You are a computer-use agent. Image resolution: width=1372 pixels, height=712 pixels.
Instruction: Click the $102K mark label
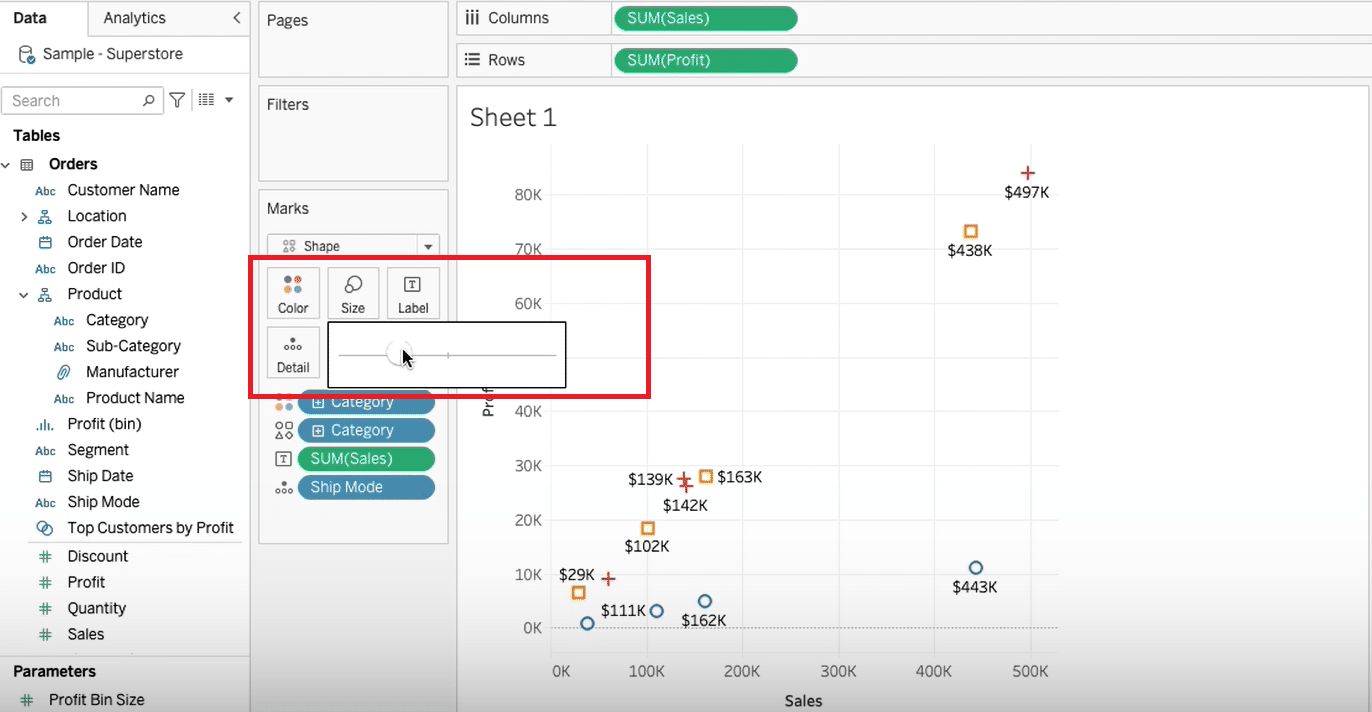click(647, 546)
